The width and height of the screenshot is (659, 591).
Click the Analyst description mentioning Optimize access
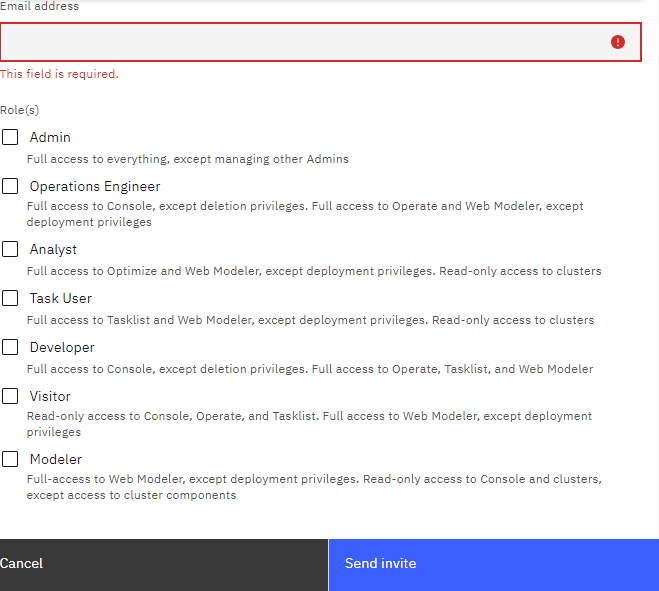click(314, 271)
